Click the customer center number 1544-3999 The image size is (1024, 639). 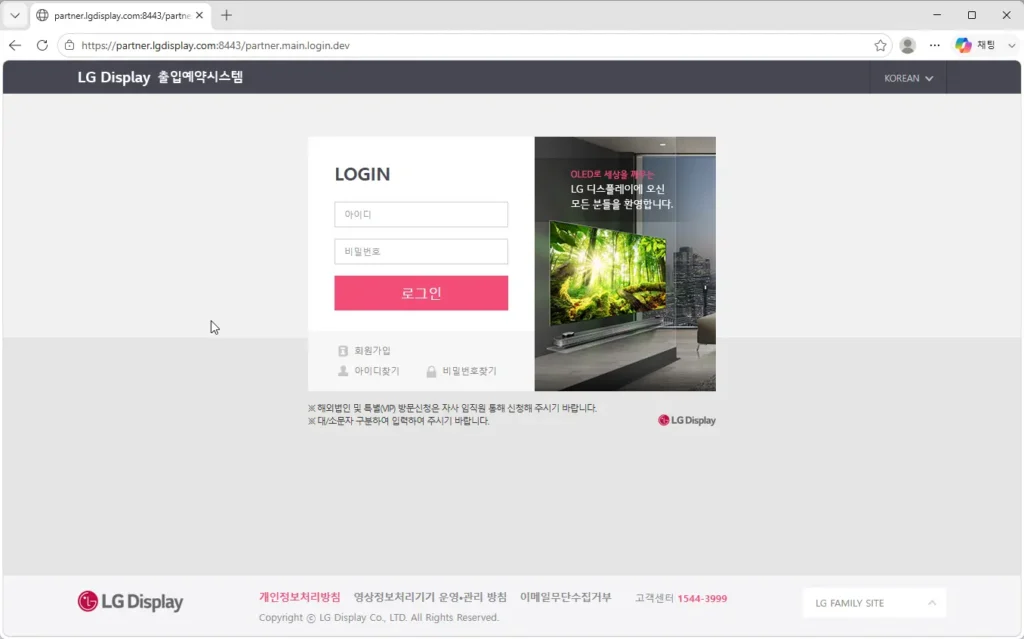pos(702,598)
